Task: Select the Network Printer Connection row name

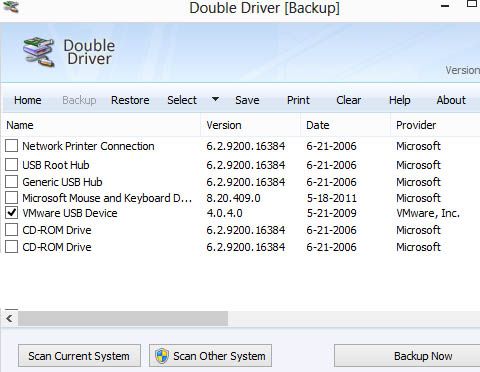Action: click(88, 146)
